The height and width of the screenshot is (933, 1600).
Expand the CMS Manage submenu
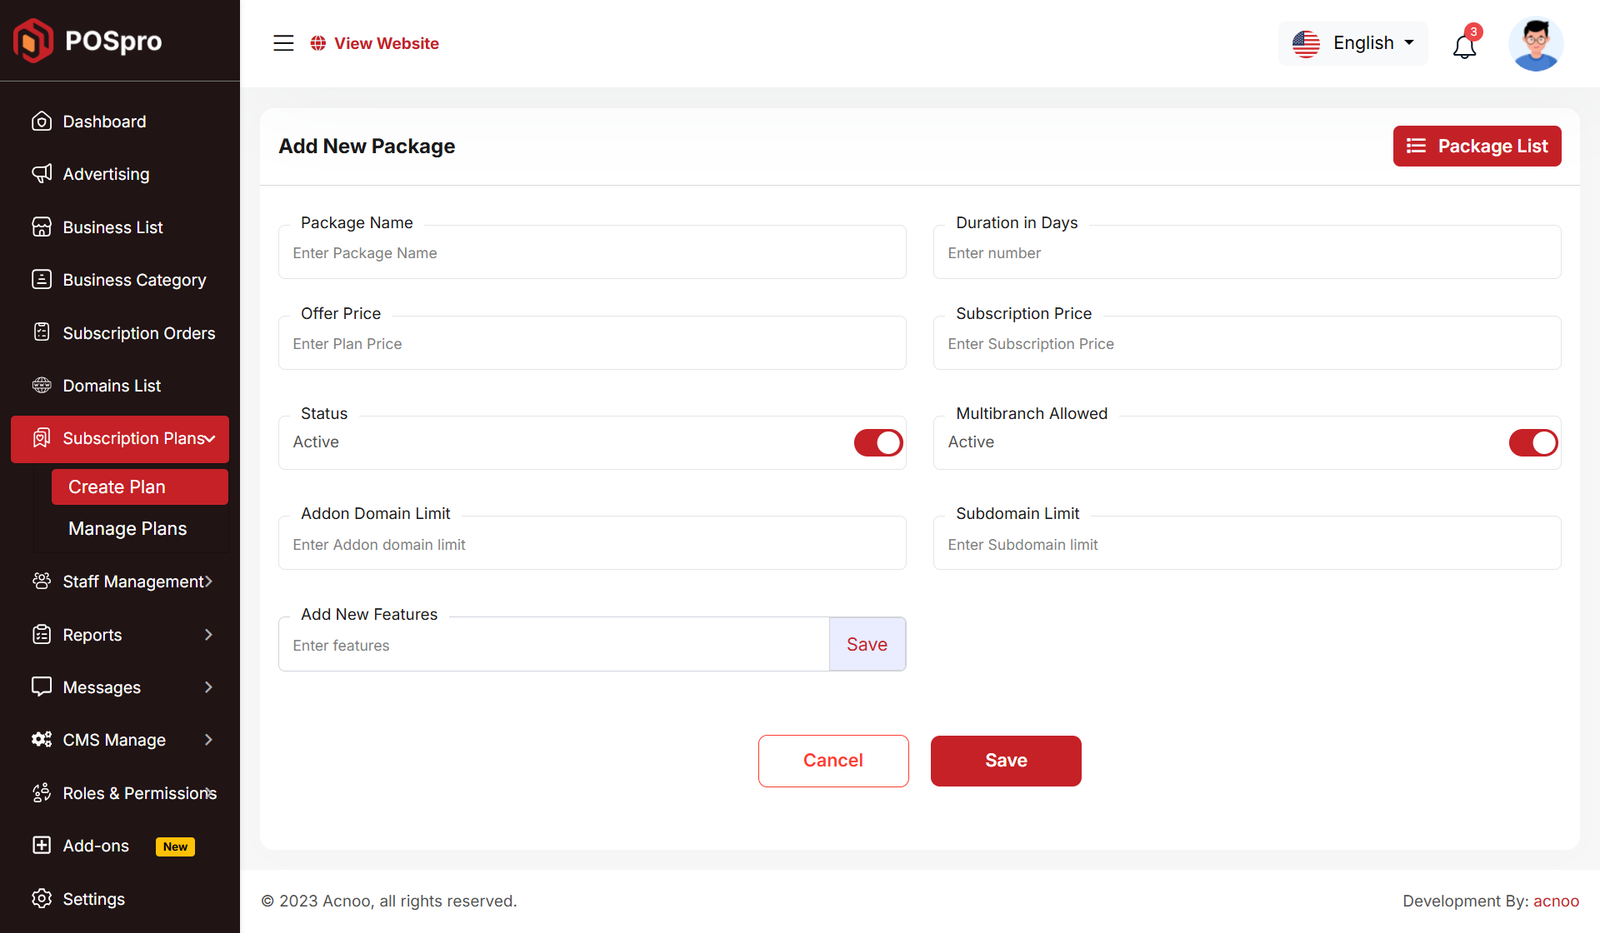click(120, 740)
